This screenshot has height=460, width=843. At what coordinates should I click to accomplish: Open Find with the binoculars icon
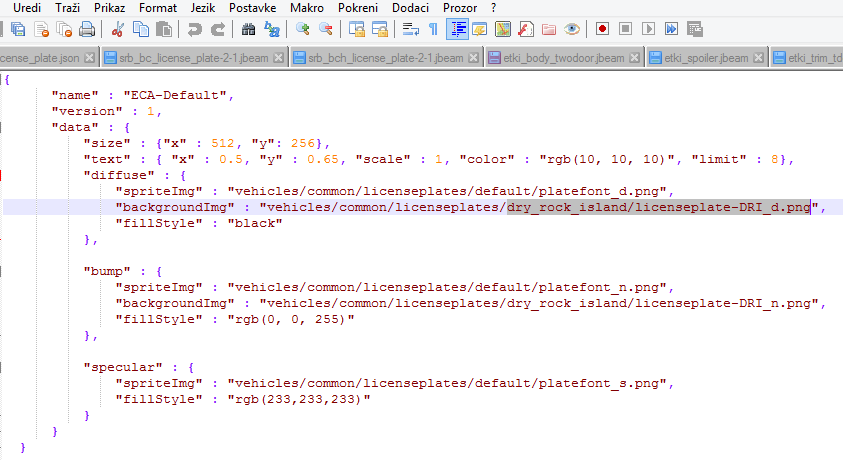coord(248,29)
